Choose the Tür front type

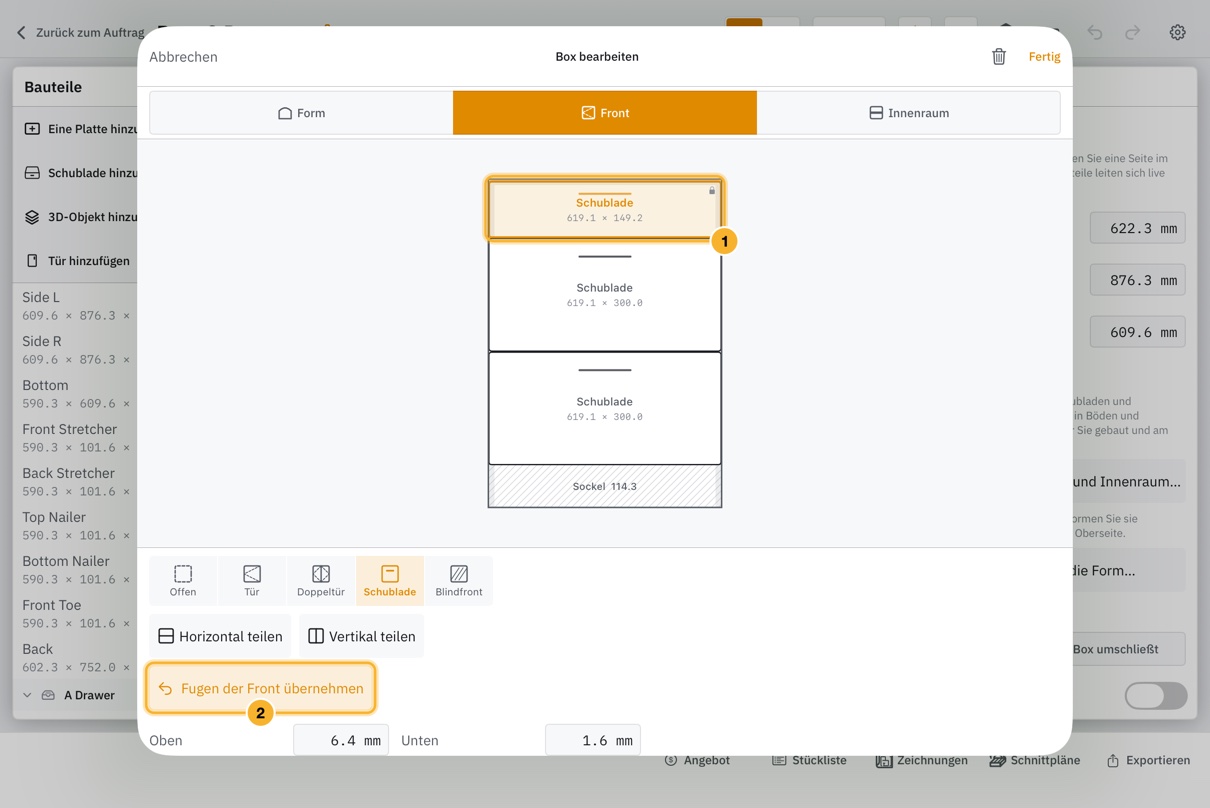(x=252, y=581)
